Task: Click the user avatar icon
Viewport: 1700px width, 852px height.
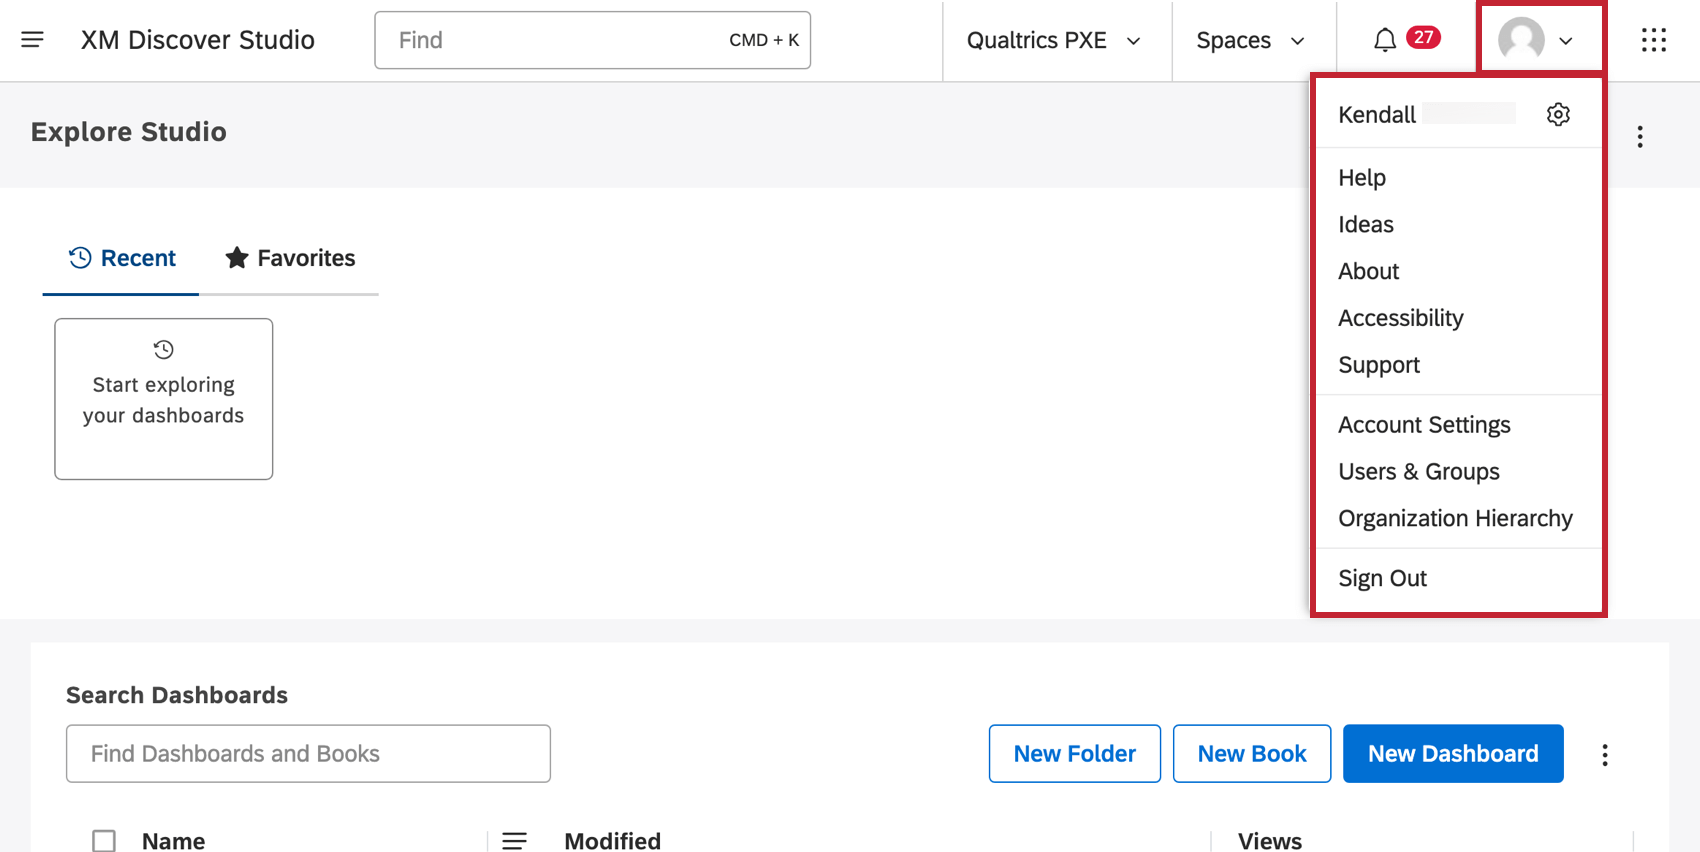Action: [1521, 40]
